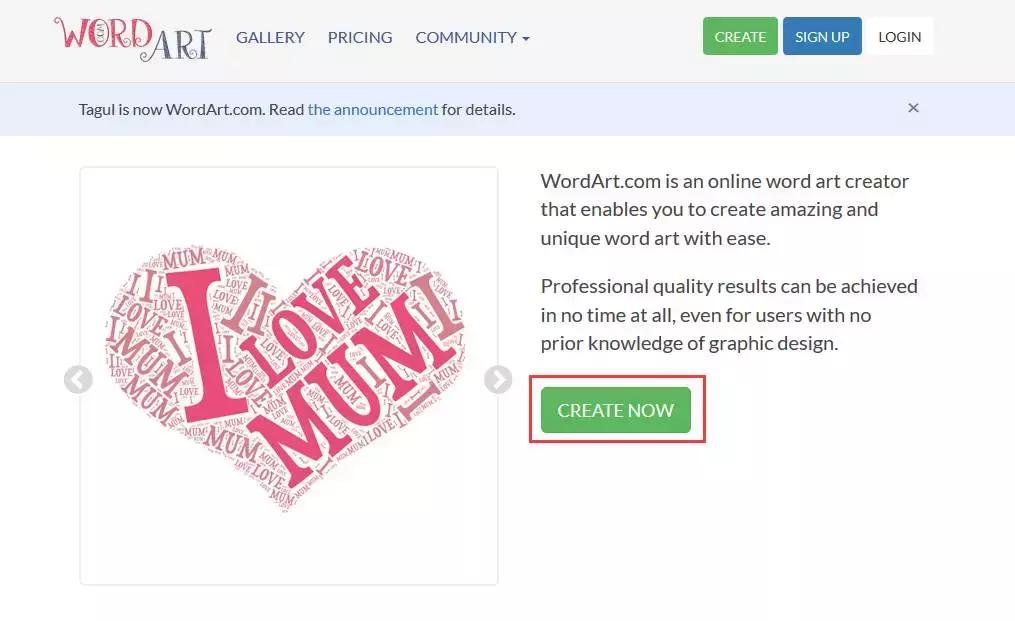
Task: Follow the announcement link
Action: click(x=373, y=110)
